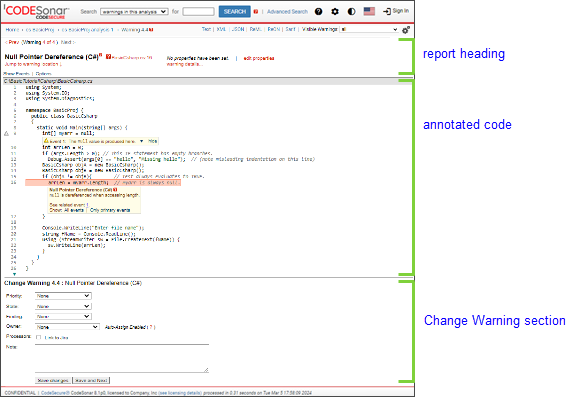Click the Save and Next button
566x397 pixels.
91,380
